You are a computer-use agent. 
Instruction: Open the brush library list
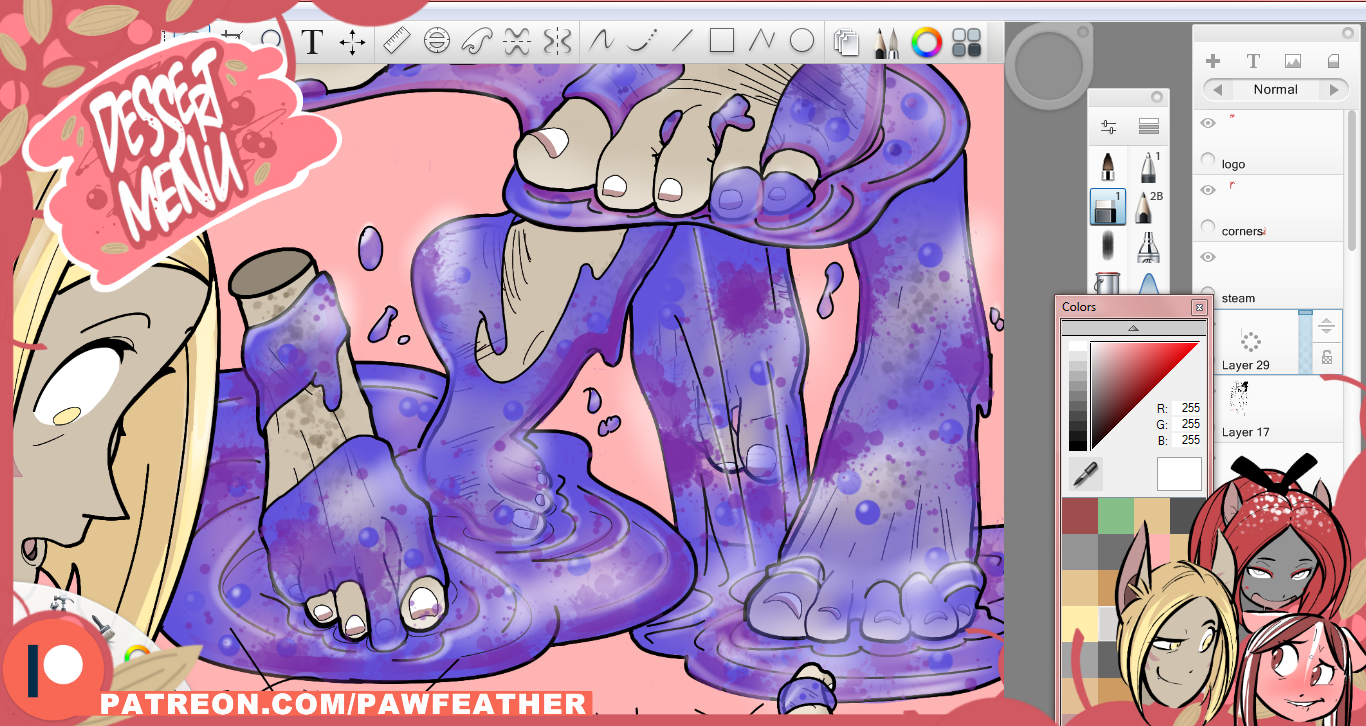1148,127
